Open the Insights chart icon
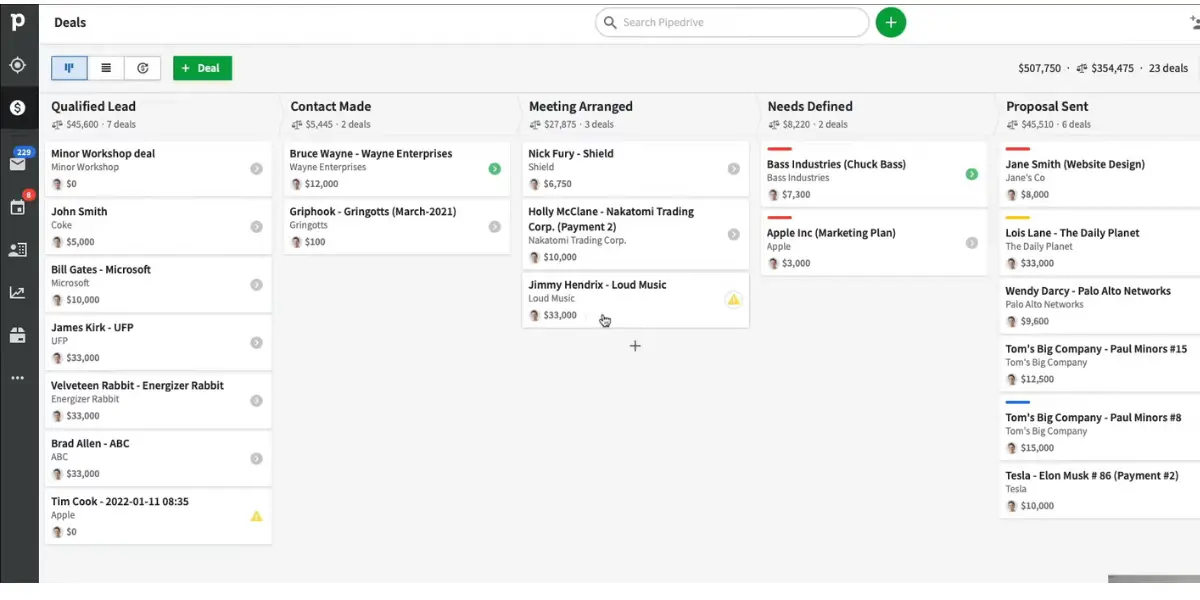 pos(18,293)
